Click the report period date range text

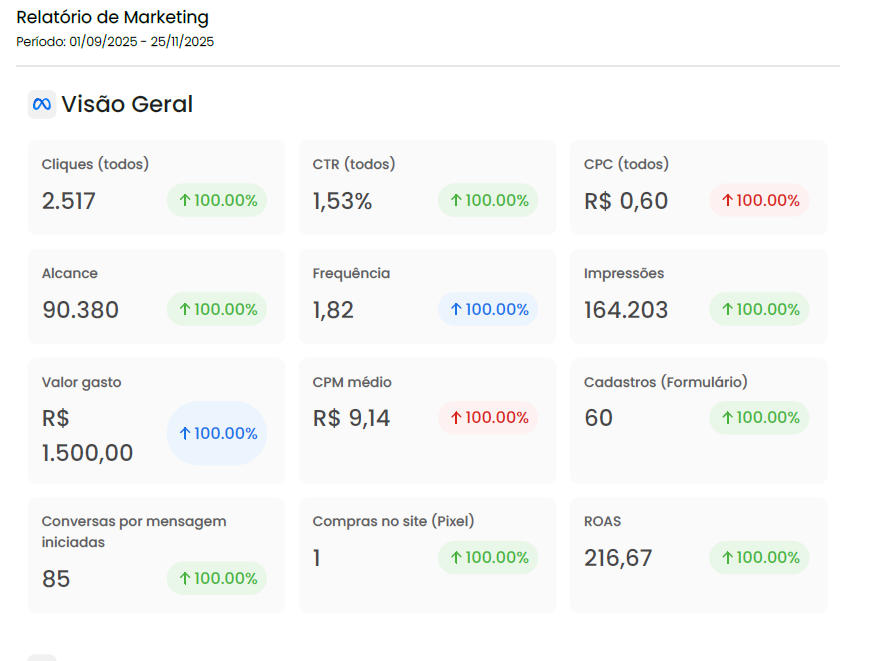click(x=115, y=42)
